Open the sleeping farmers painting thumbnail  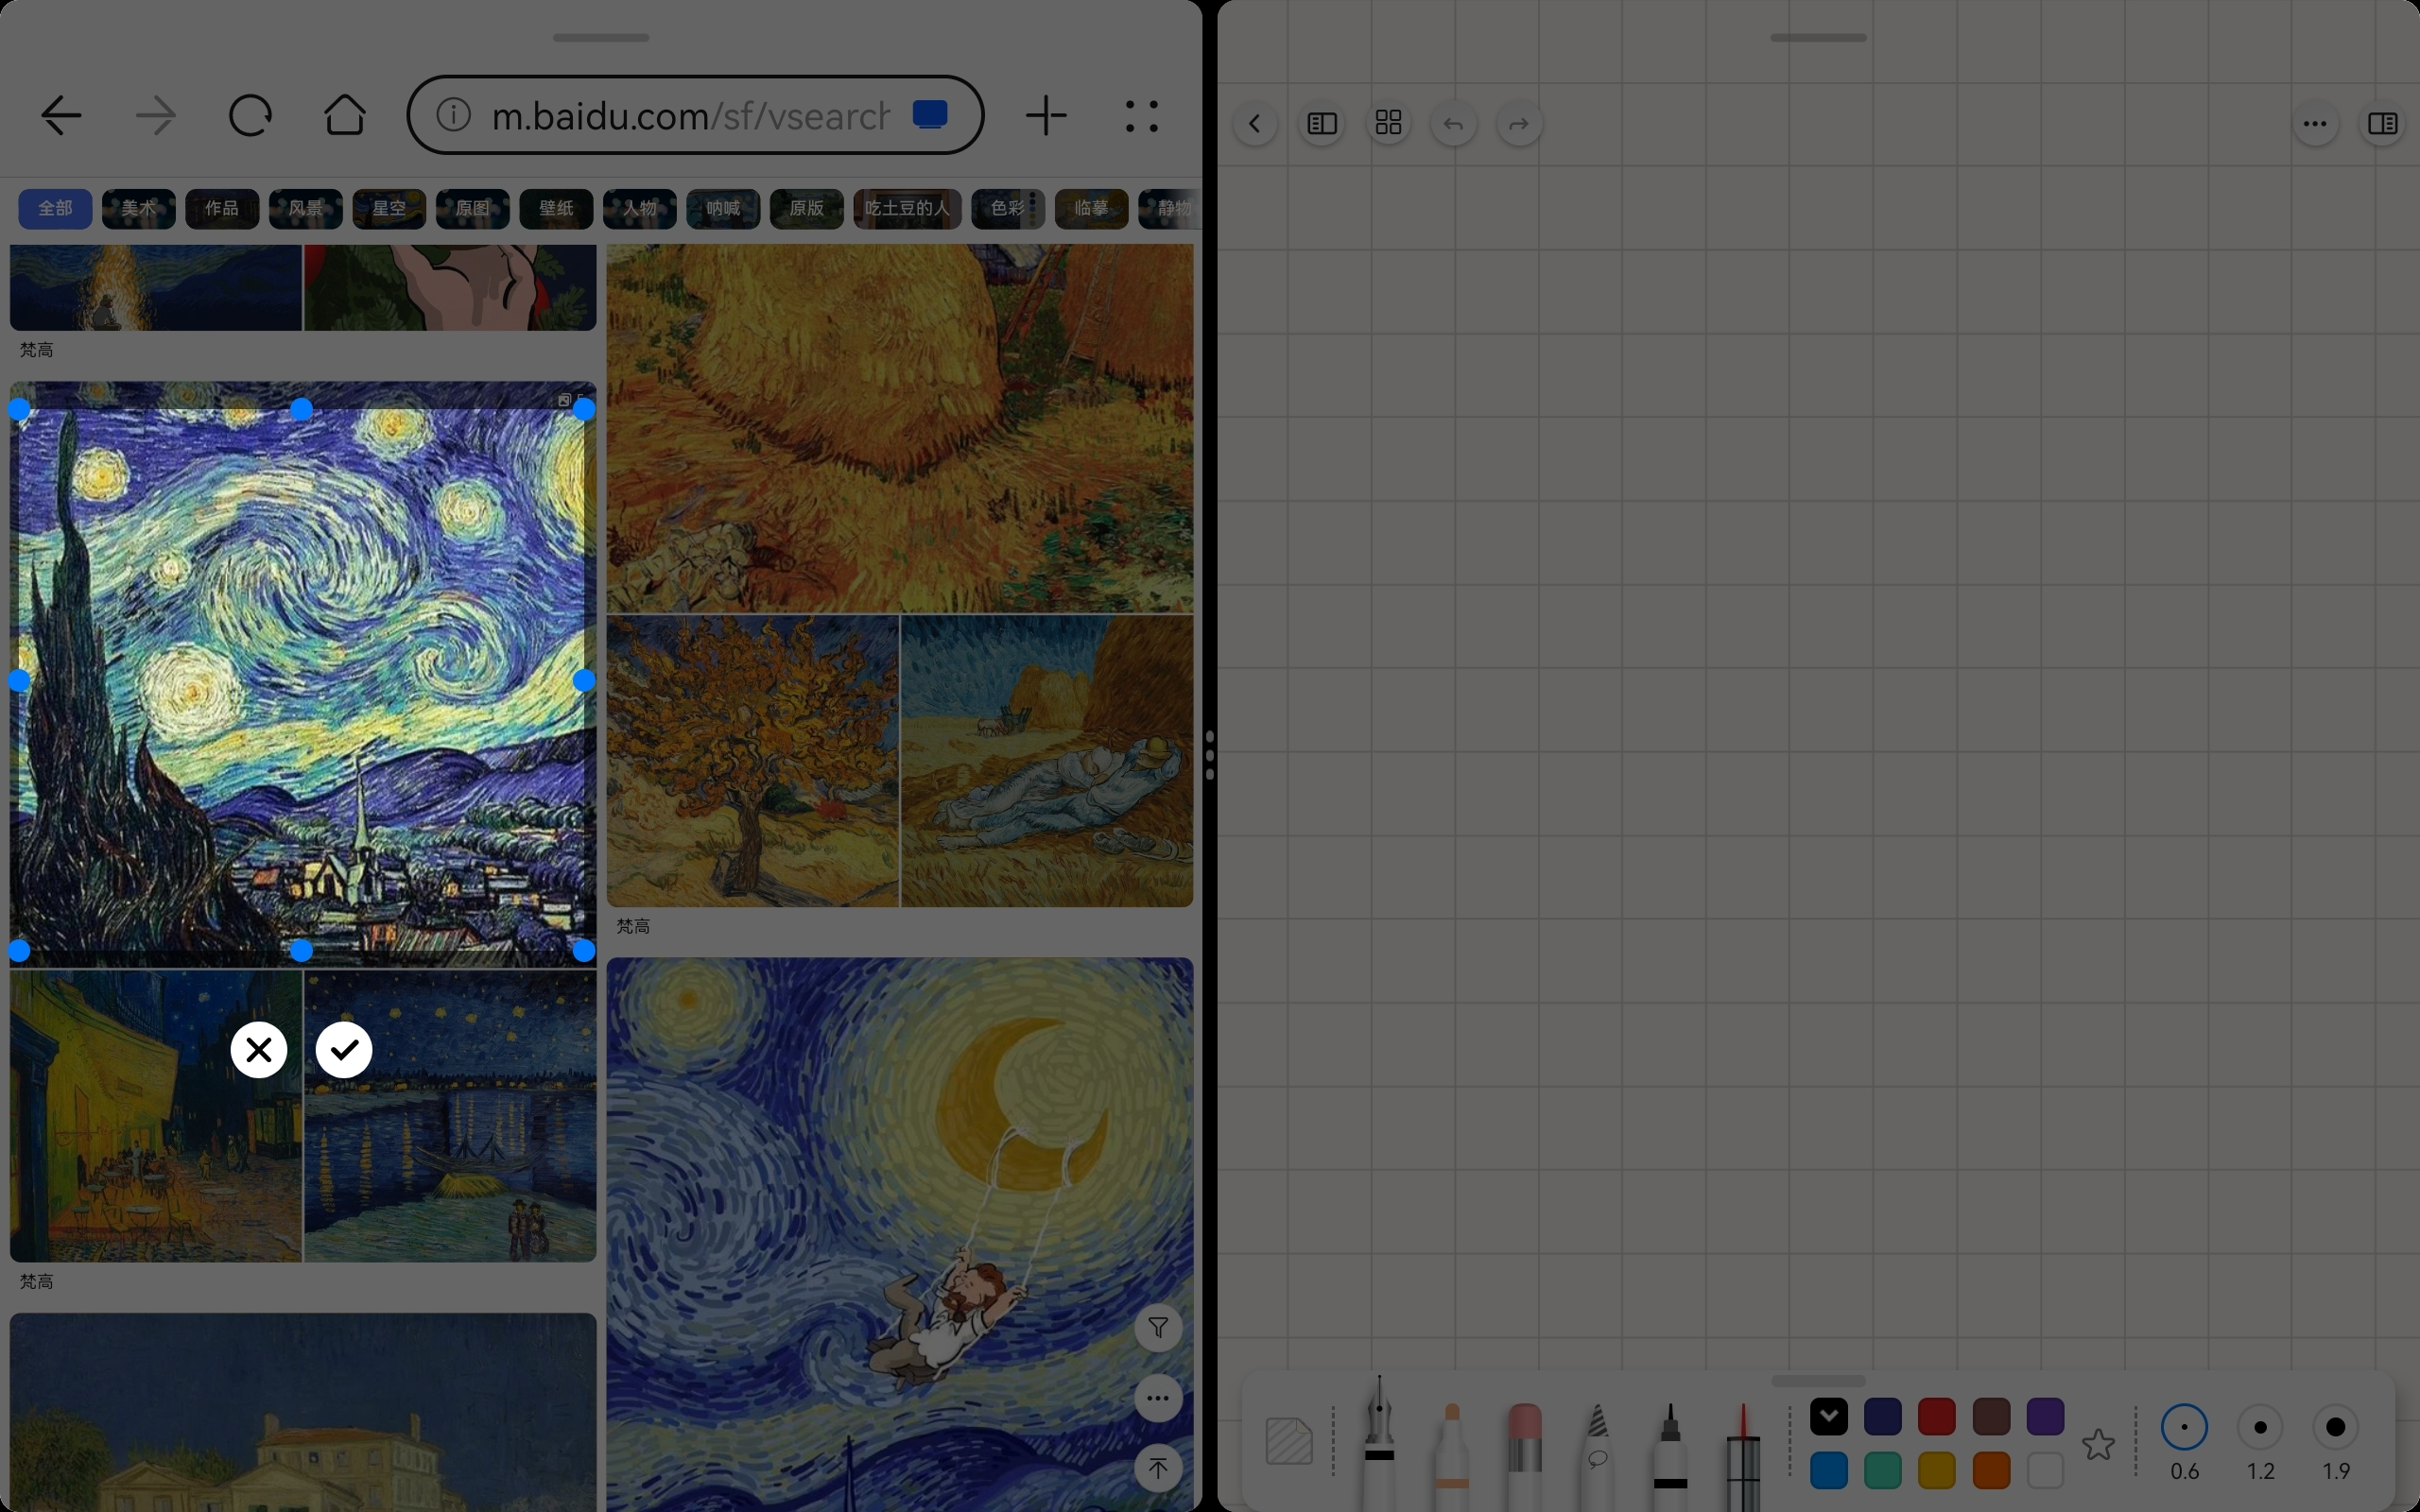coord(1047,761)
